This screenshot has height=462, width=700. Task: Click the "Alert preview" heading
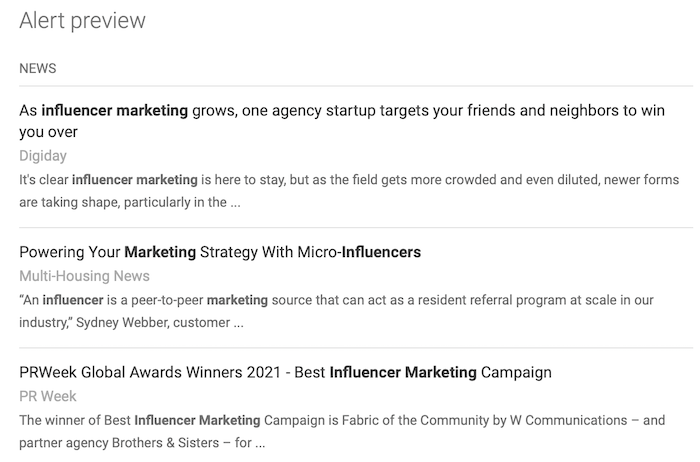(x=82, y=21)
